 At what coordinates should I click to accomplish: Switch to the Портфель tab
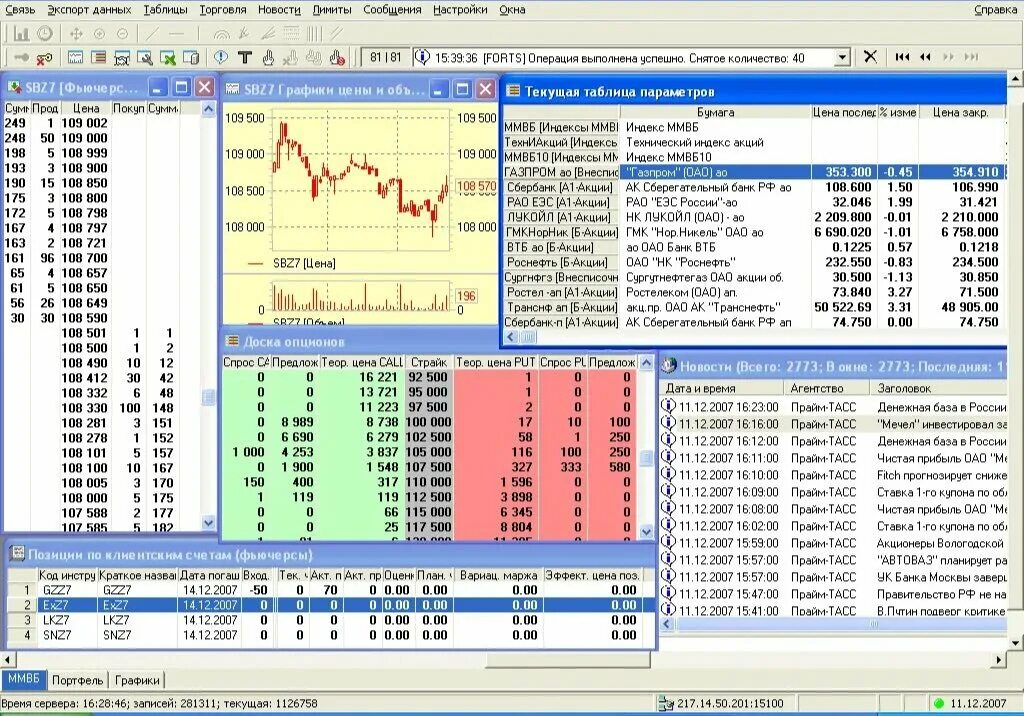(77, 680)
